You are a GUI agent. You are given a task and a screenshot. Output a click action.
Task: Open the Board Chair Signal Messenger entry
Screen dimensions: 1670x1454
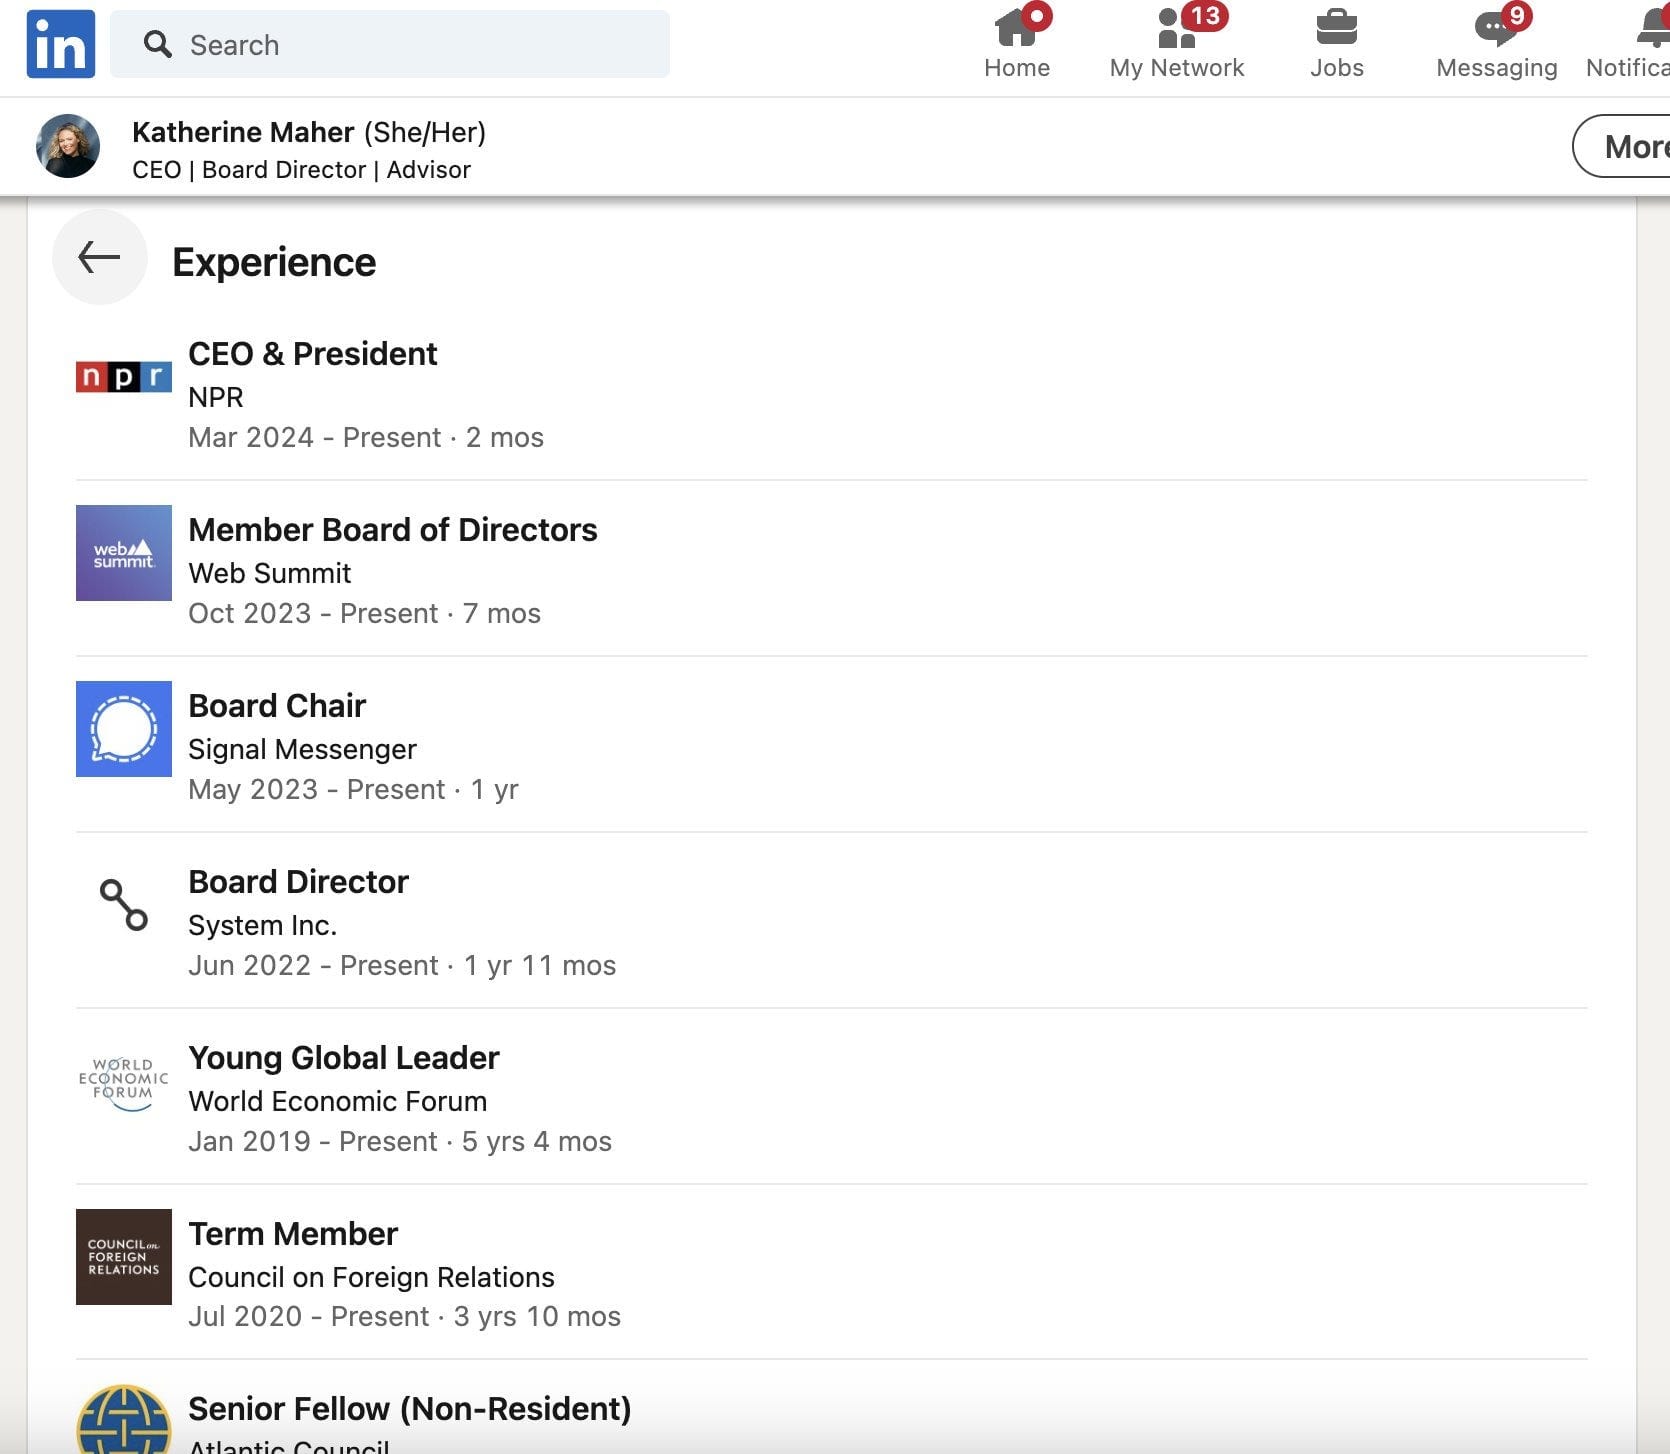pyautogui.click(x=831, y=746)
